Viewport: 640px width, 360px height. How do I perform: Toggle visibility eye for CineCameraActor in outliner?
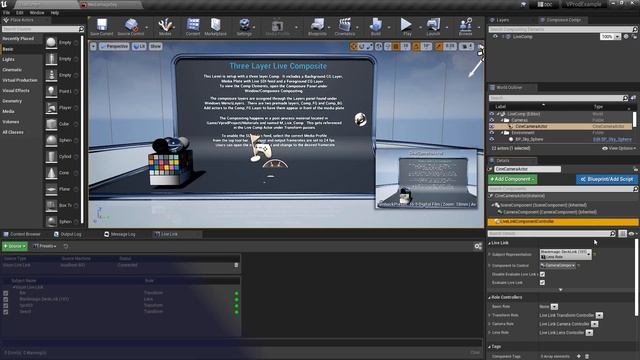[x=492, y=127]
